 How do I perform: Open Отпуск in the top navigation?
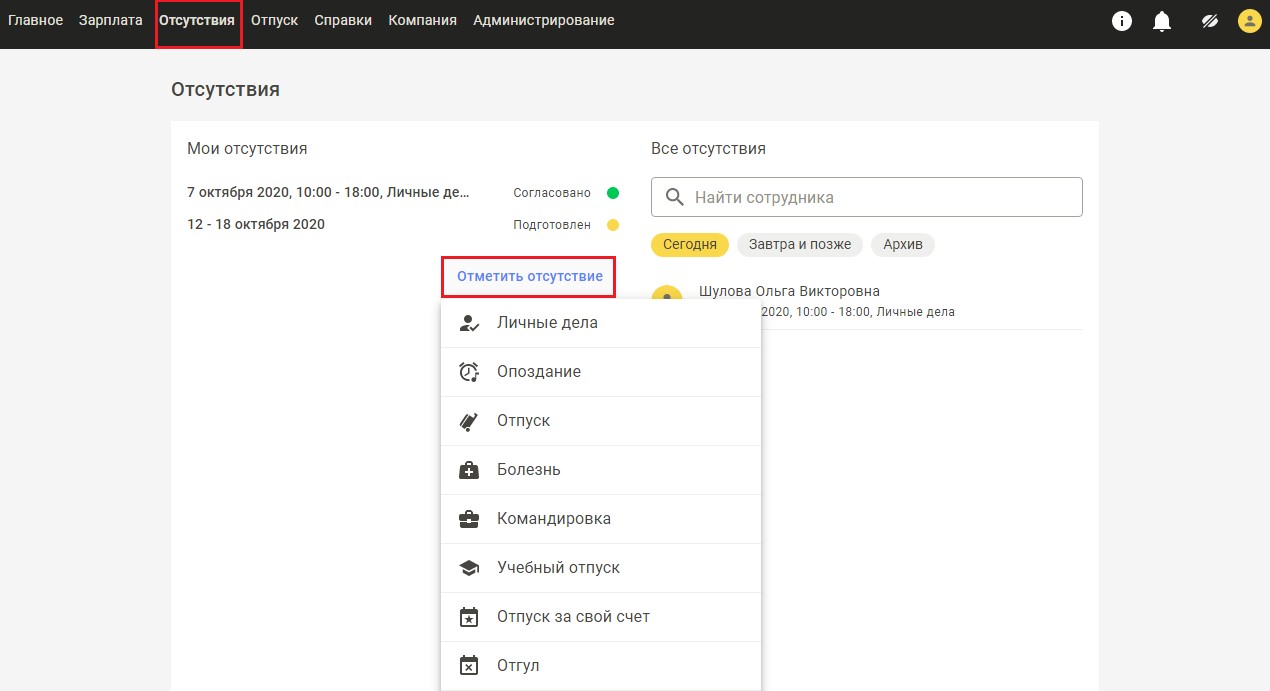[x=274, y=20]
